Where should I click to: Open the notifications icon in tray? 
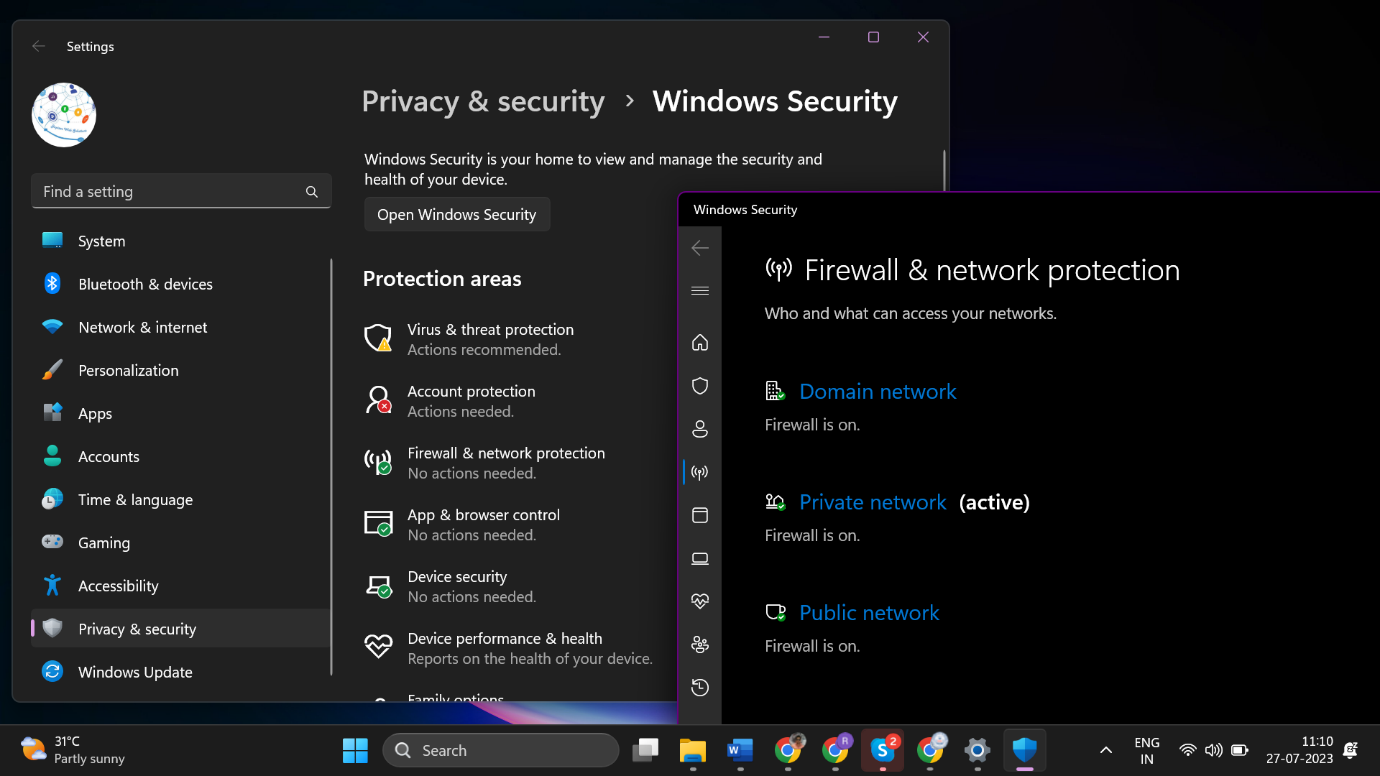[1351, 750]
